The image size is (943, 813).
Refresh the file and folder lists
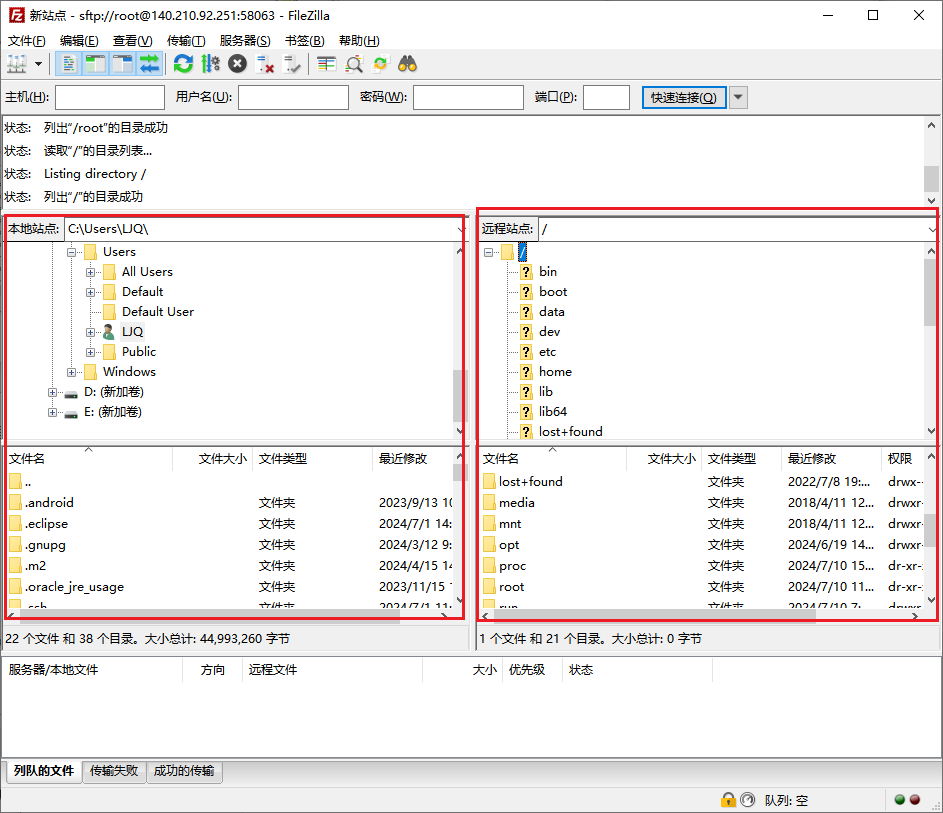[183, 64]
